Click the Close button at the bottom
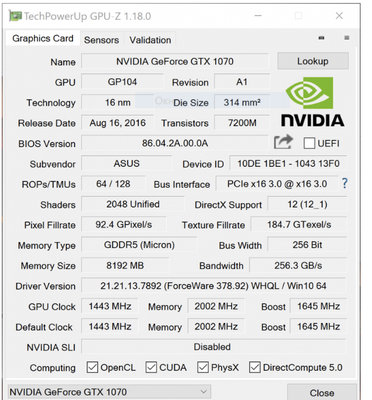This screenshot has height=400, width=372. (x=322, y=393)
